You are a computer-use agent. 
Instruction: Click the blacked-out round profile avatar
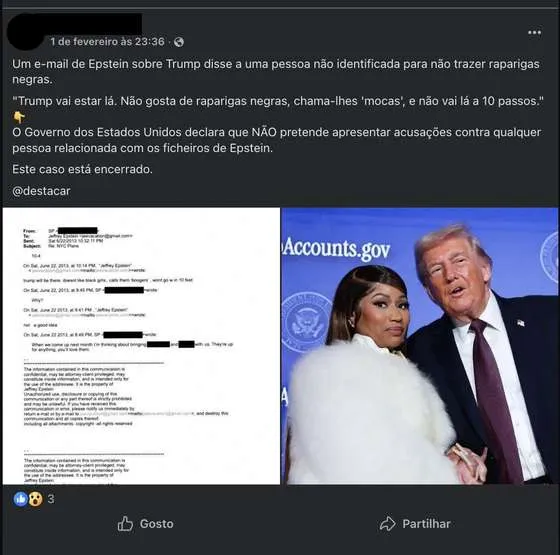coord(24,33)
